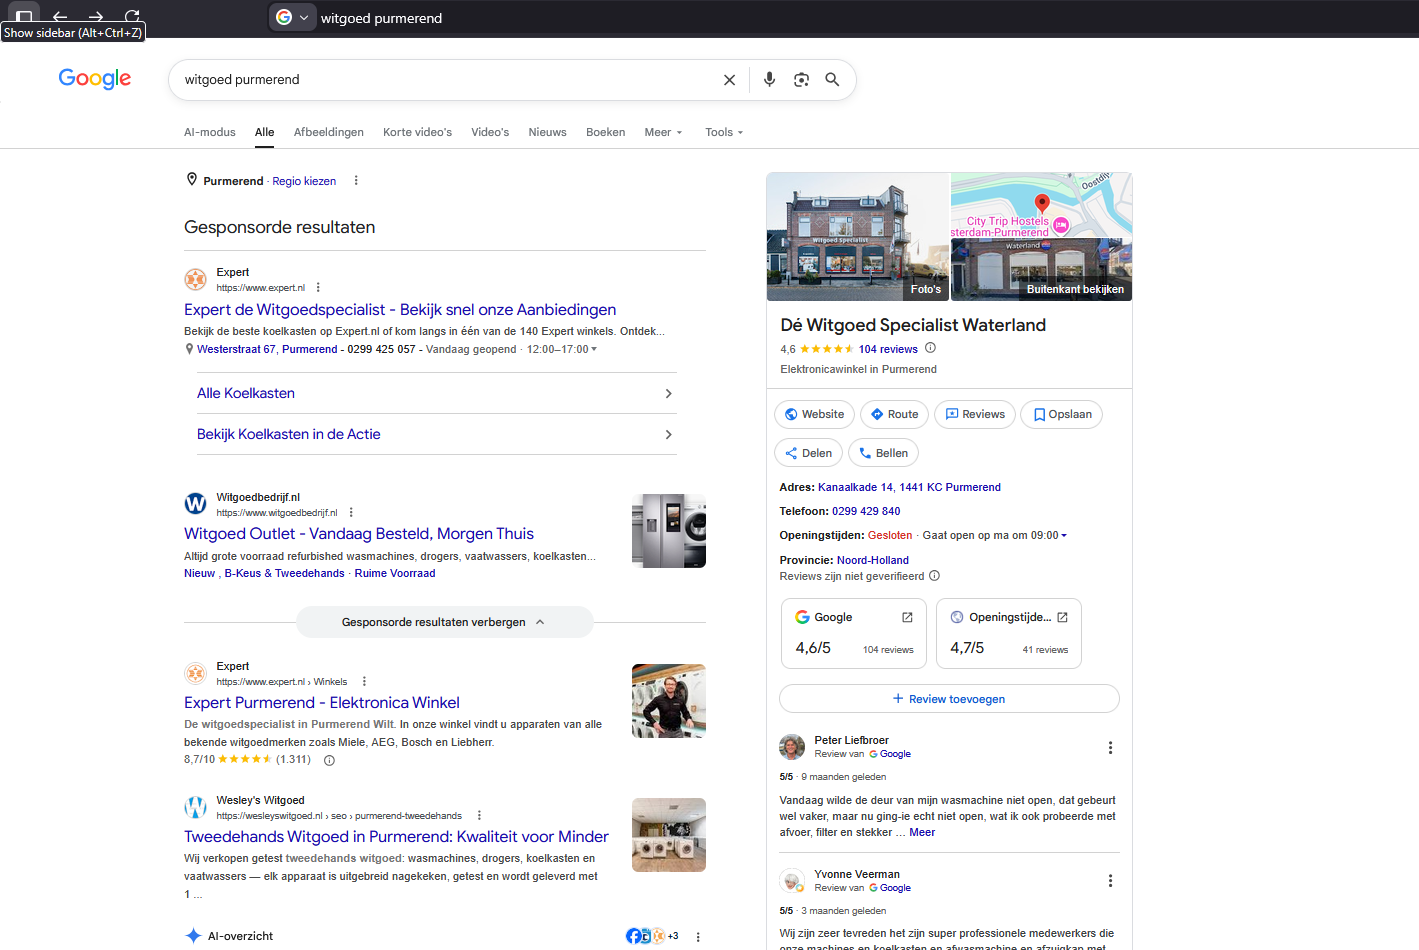Open Bekijk Koelkasten in de Actie row
Screen dimensions: 1419x950
(436, 435)
